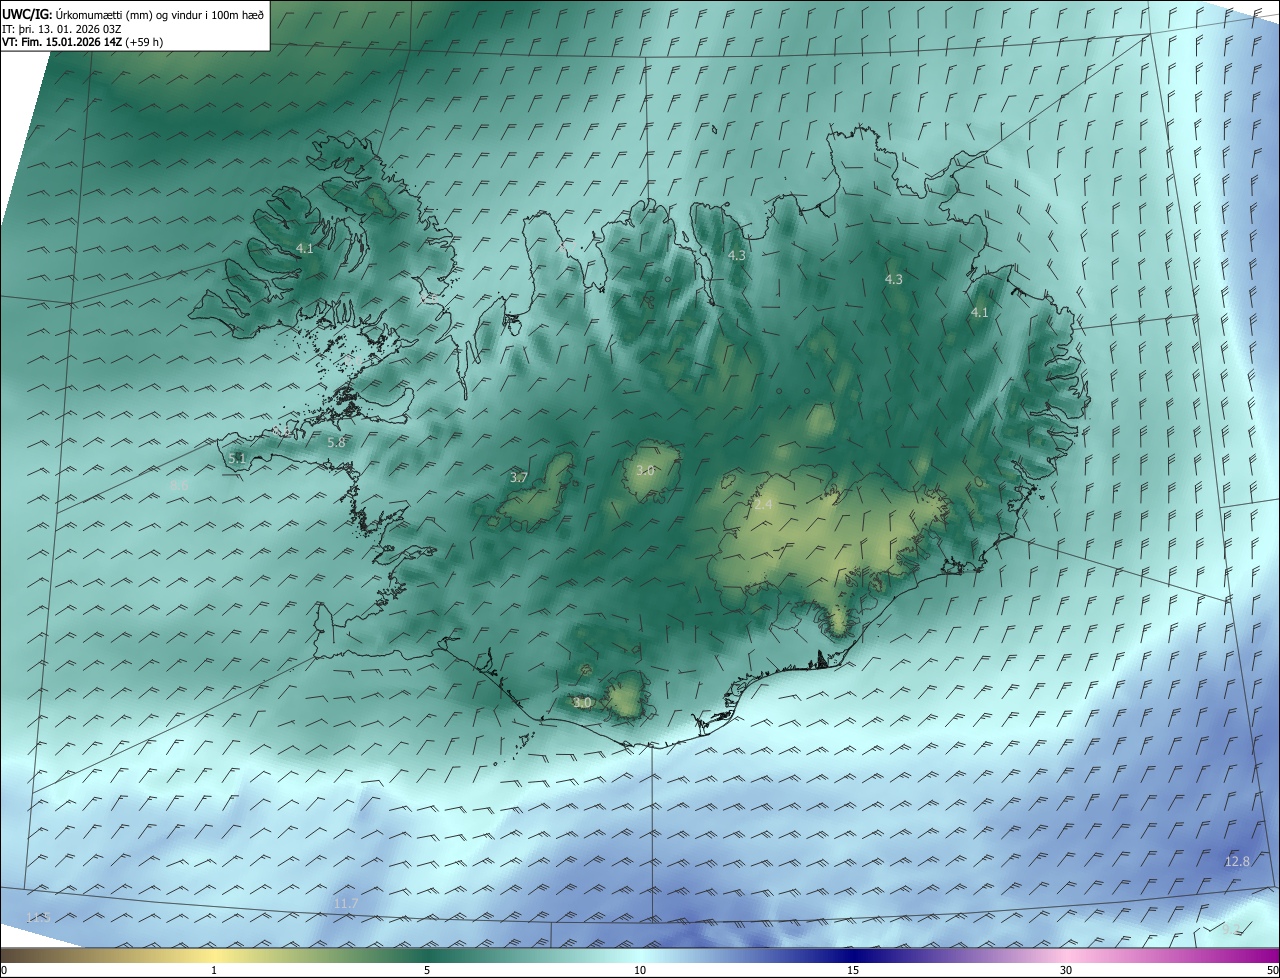1280x978 pixels.
Task: Click the '50' label ending the color scale
Action: [x=1272, y=971]
